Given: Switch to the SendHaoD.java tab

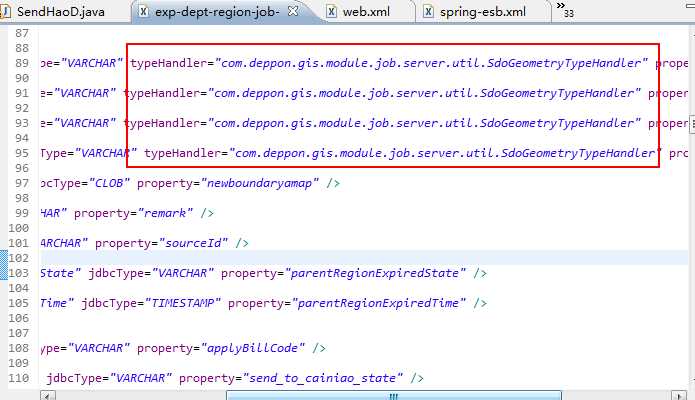Looking at the screenshot, I should coord(61,12).
